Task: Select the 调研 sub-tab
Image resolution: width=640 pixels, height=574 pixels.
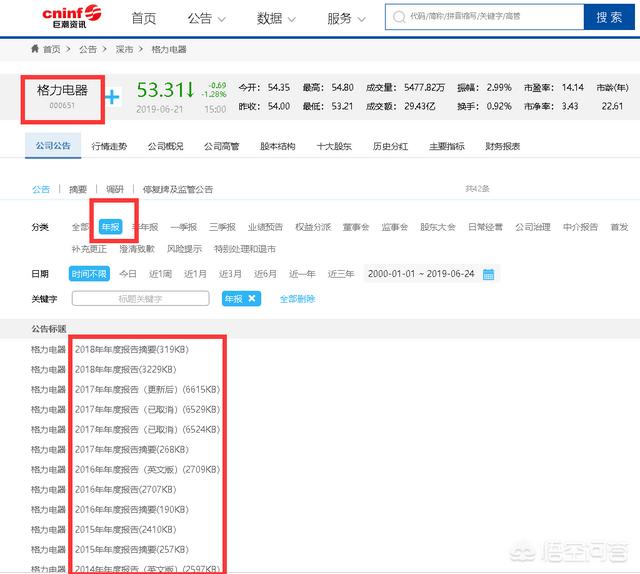Action: [x=115, y=189]
